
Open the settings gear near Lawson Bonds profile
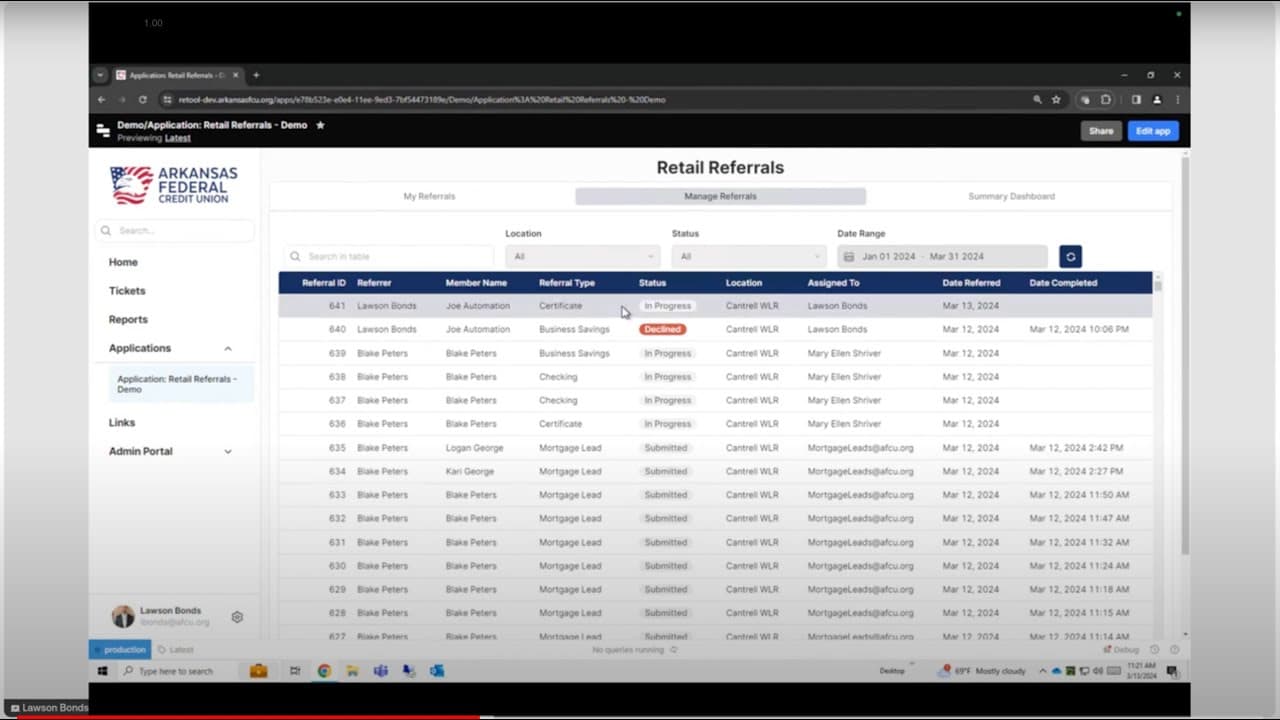[237, 617]
